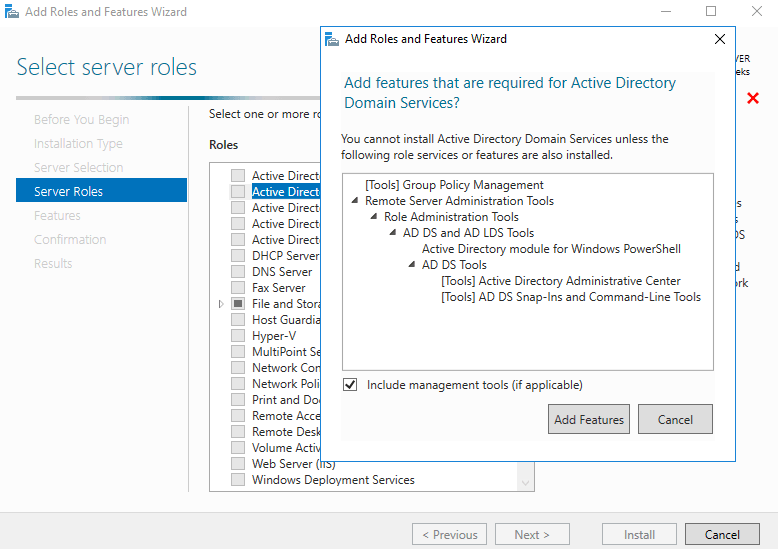Collapse Role Administration Tools node

click(x=374, y=216)
